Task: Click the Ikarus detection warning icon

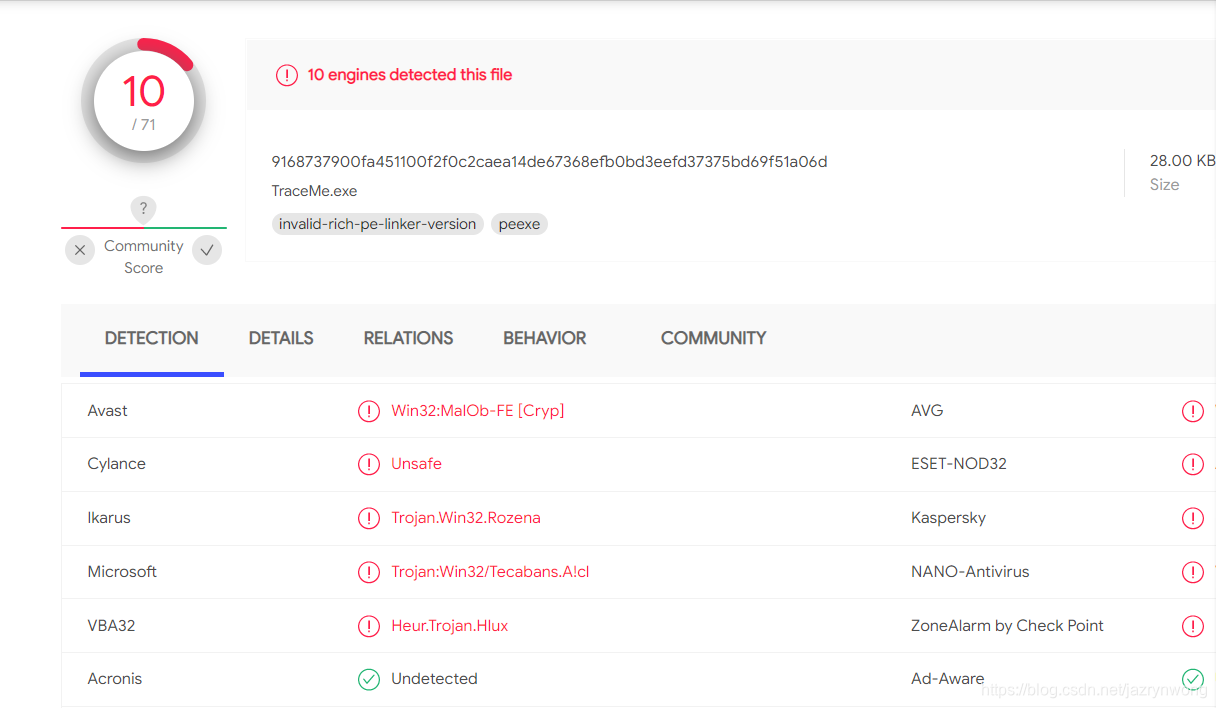Action: (369, 518)
